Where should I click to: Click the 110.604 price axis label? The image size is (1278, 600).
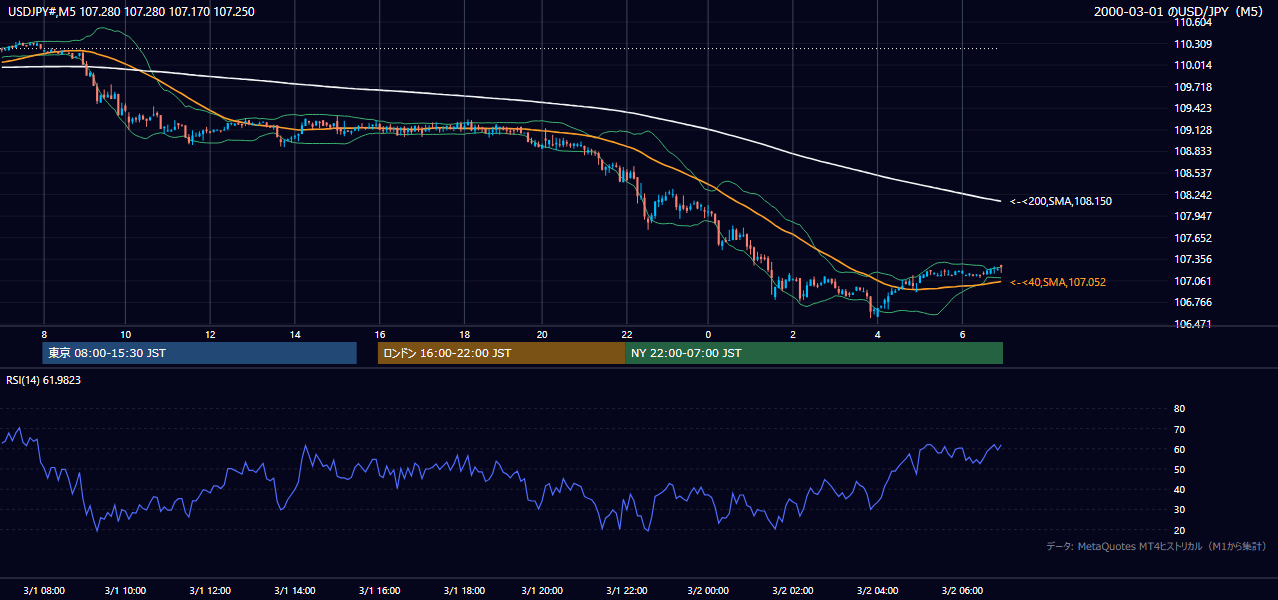tap(1194, 22)
